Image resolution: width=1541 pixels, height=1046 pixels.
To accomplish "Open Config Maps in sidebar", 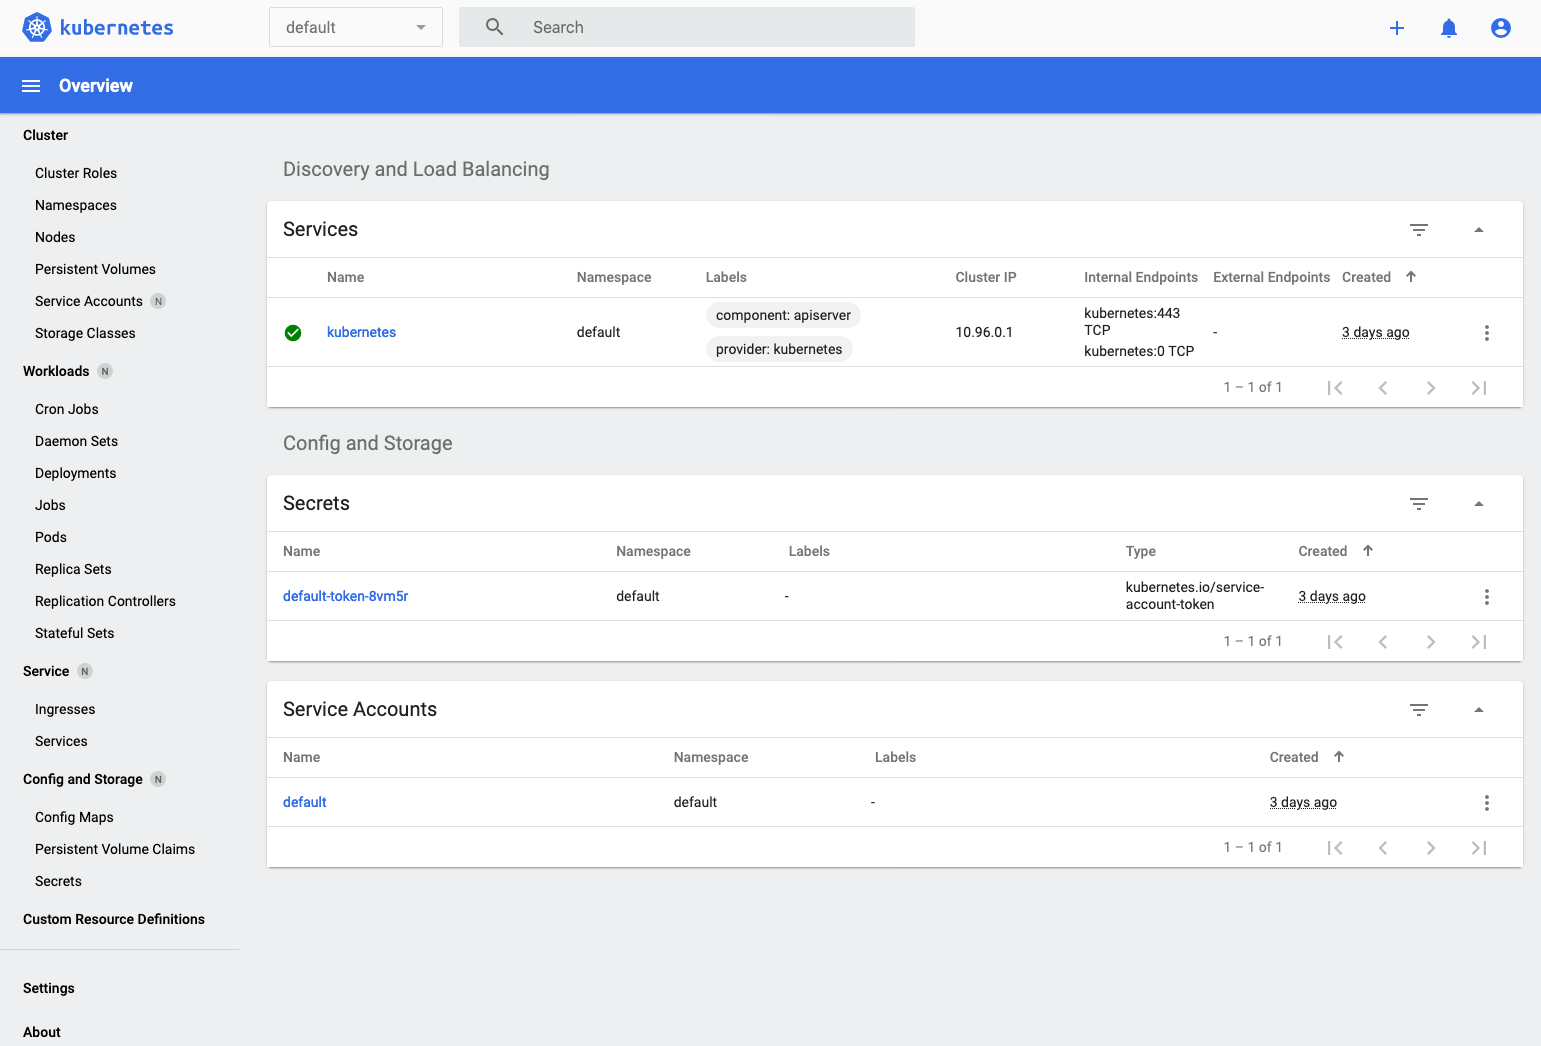I will 74,817.
